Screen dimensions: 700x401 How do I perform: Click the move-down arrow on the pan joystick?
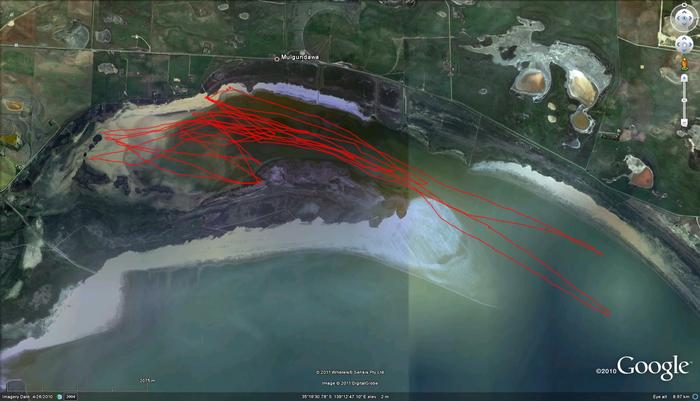point(684,50)
